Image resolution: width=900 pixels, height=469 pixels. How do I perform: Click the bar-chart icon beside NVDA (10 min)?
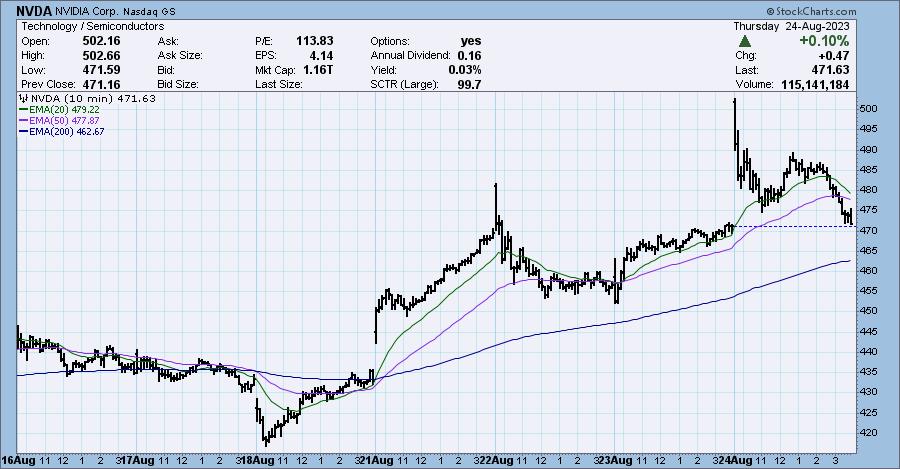24,98
